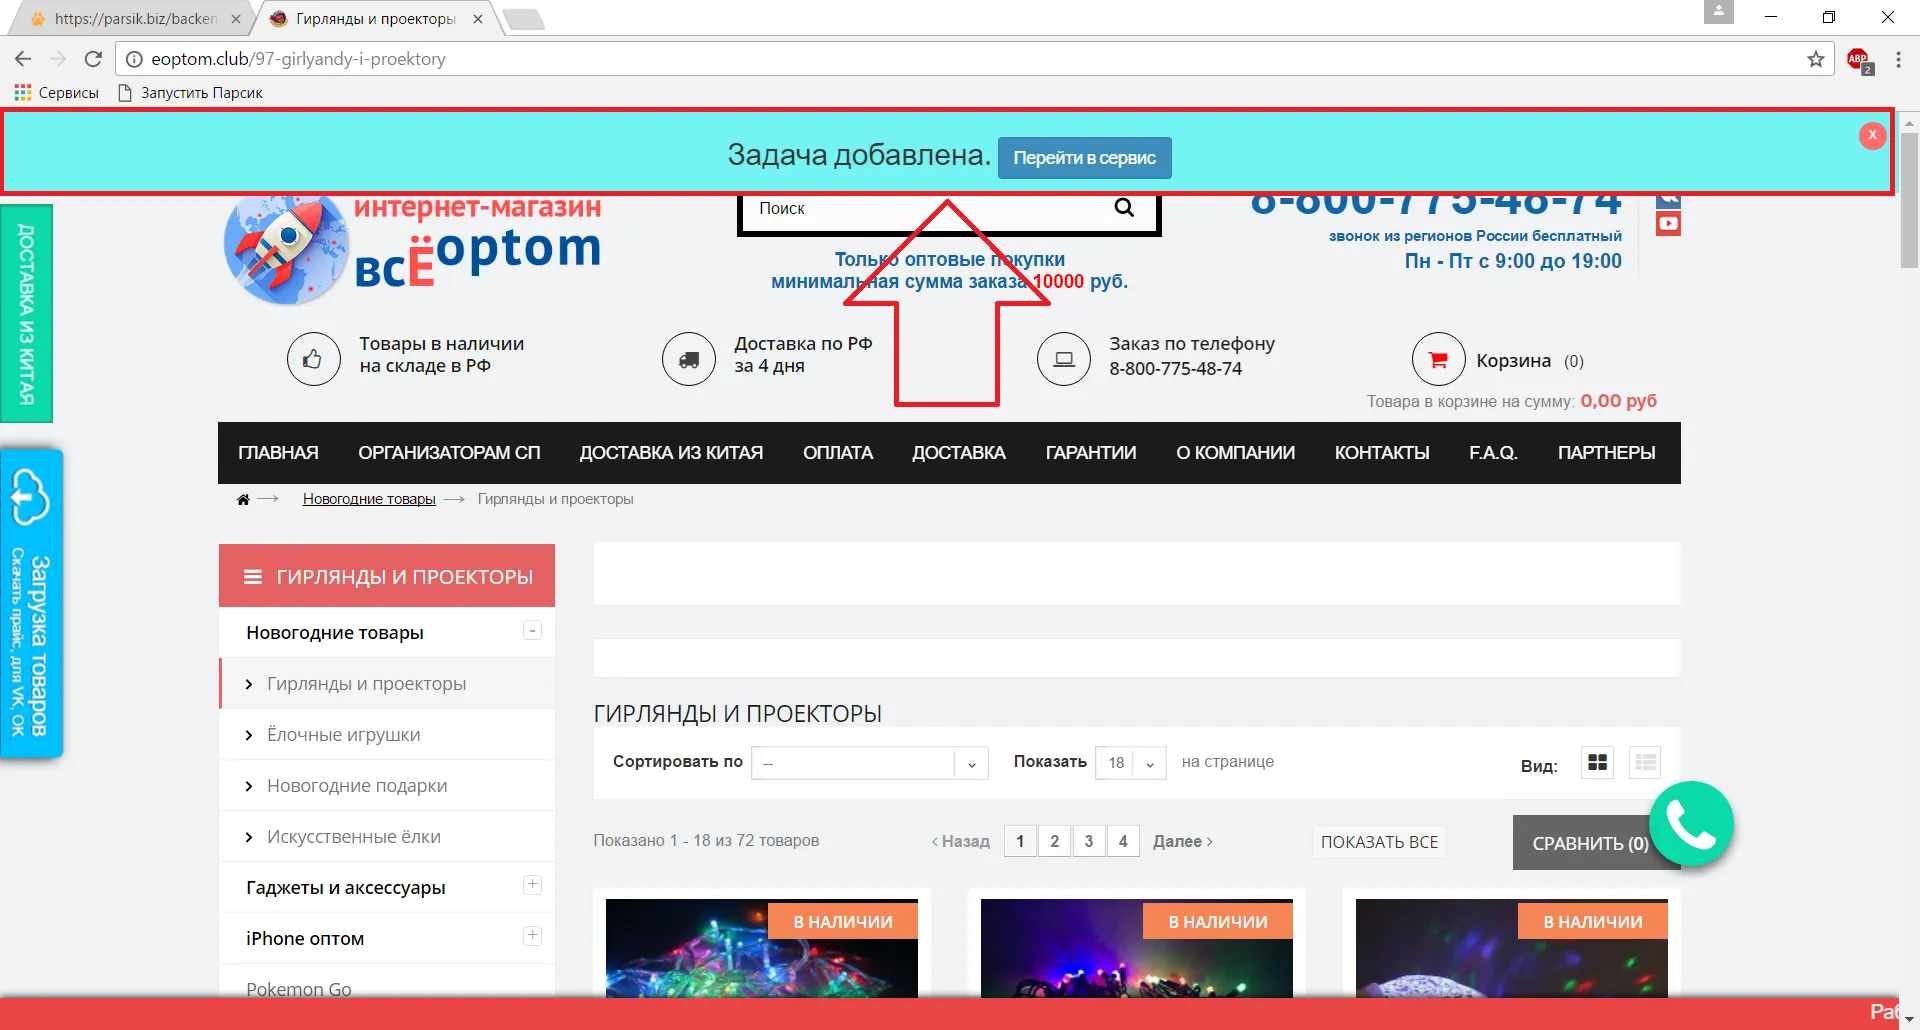Open the shopping cart icon
This screenshot has height=1030, width=1920.
point(1438,359)
